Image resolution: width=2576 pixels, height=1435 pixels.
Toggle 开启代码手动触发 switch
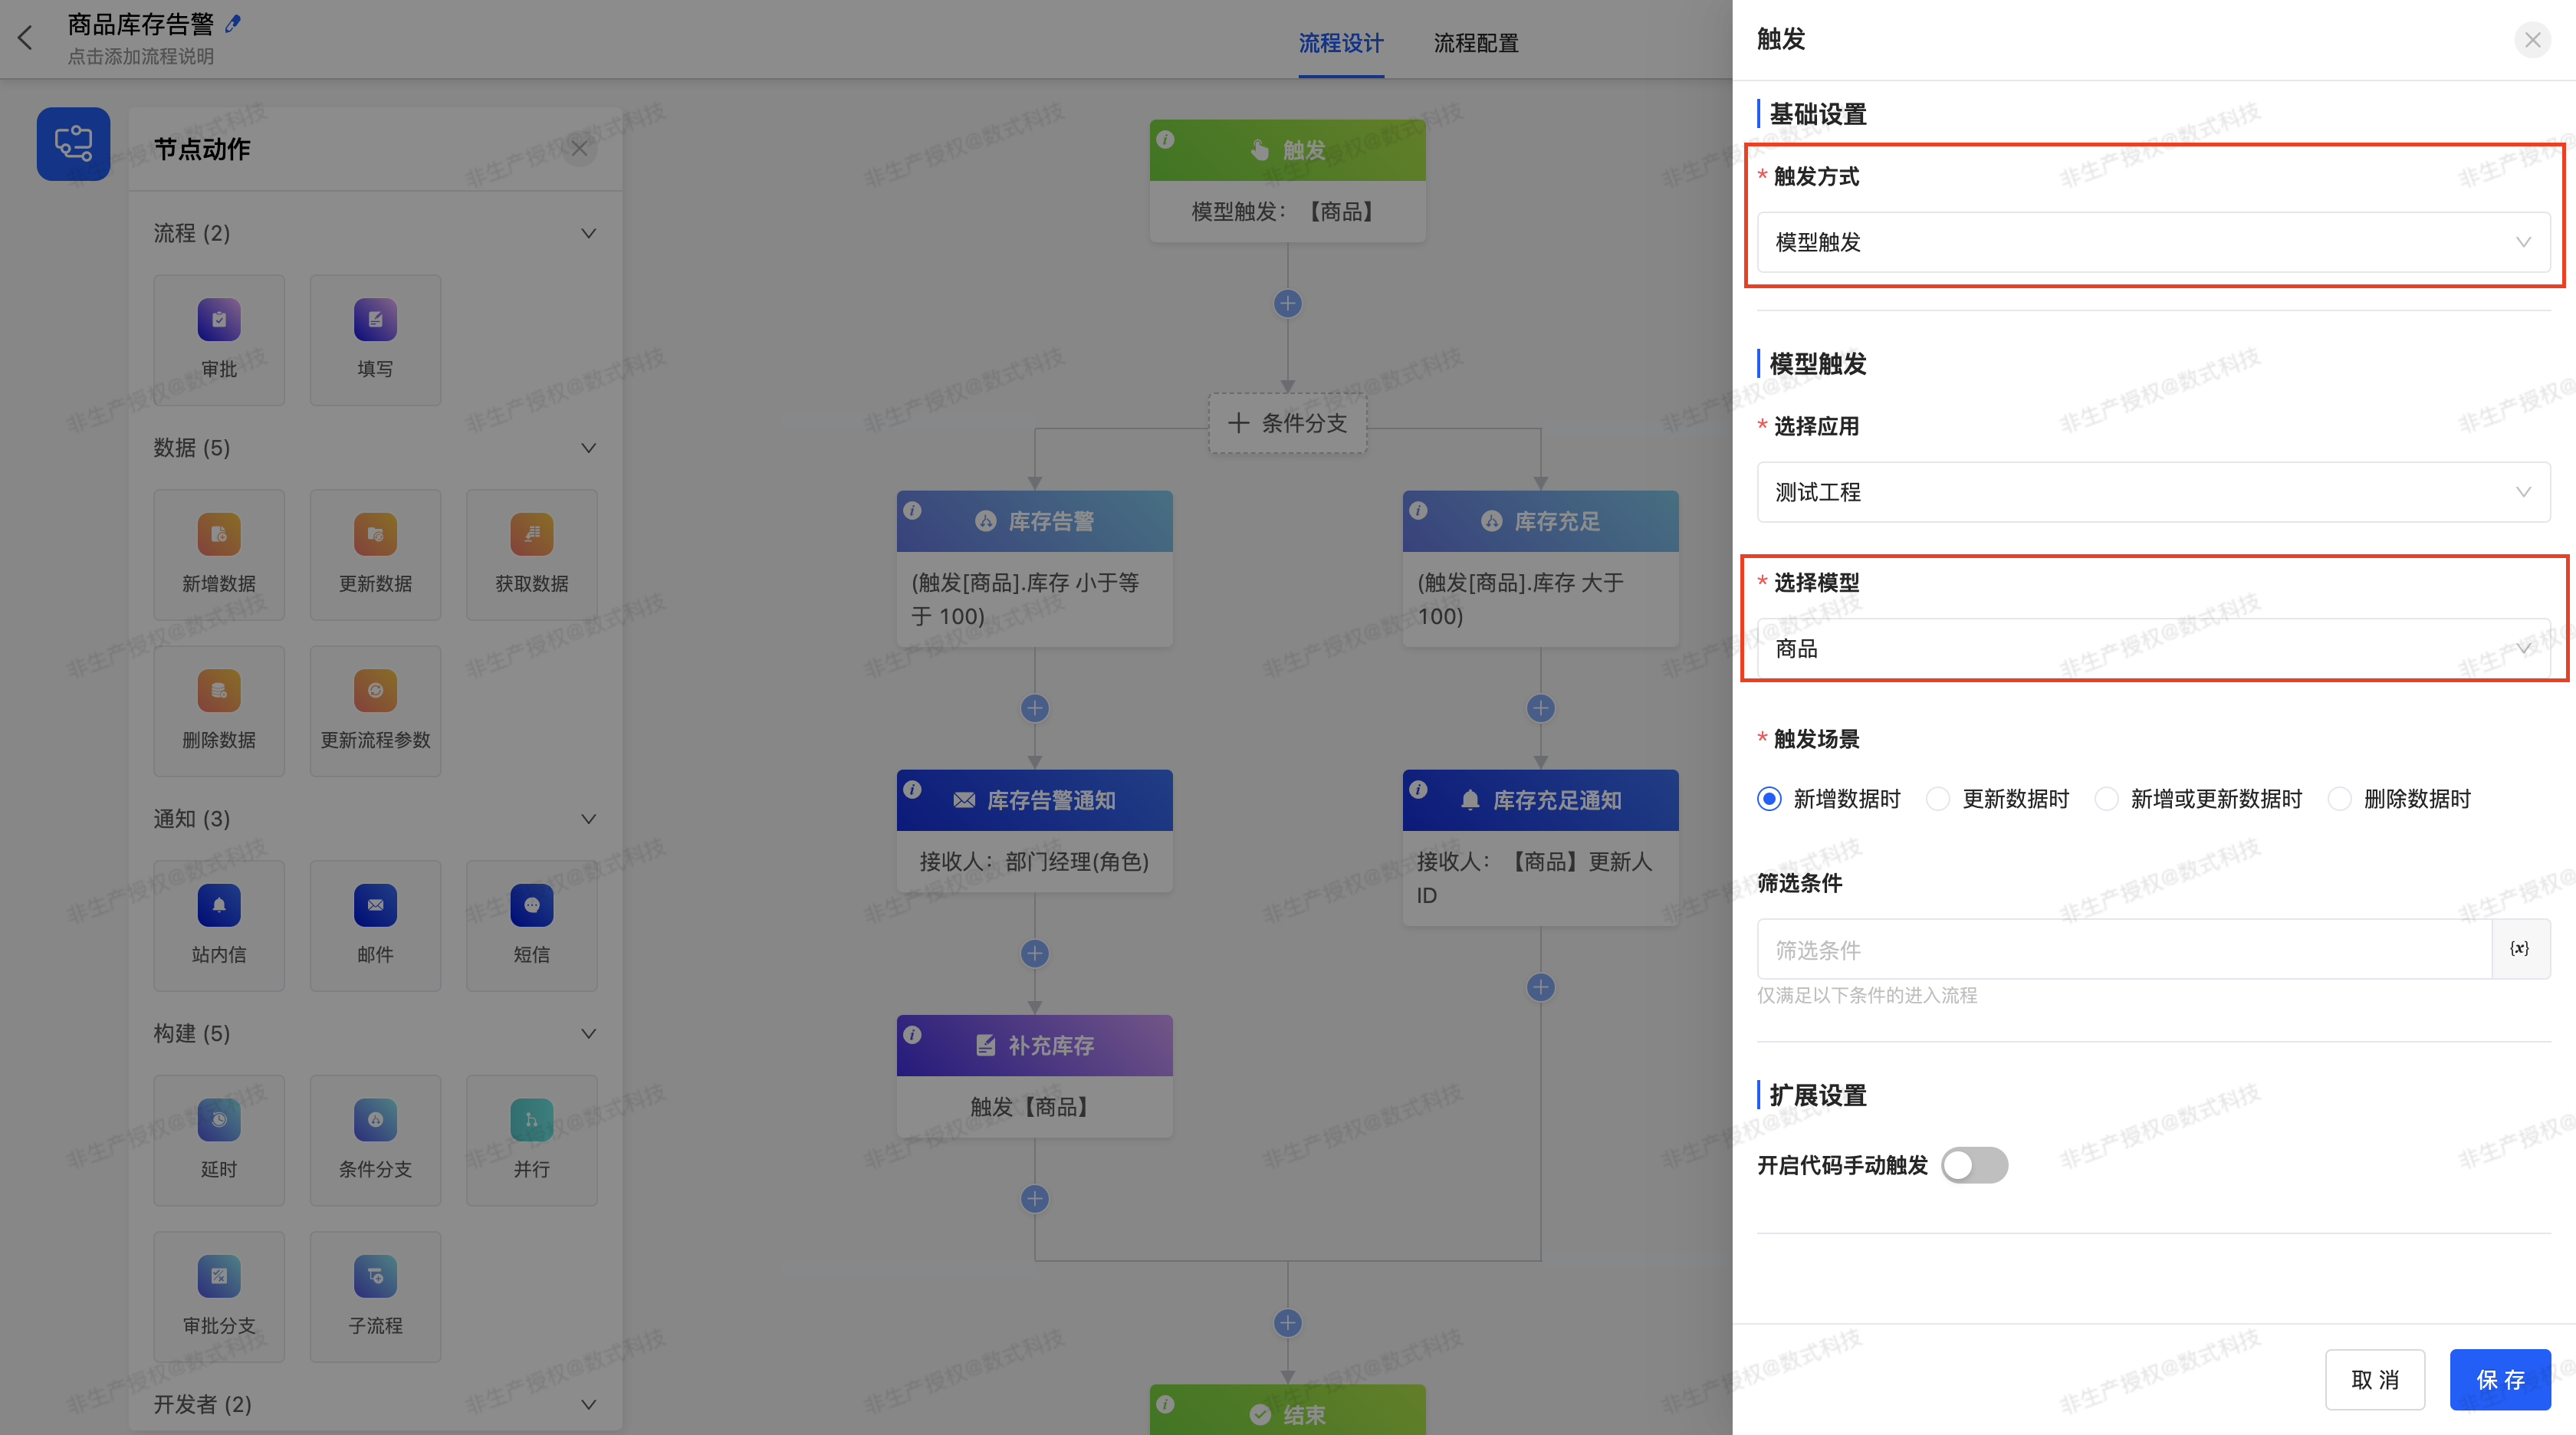[1973, 1164]
